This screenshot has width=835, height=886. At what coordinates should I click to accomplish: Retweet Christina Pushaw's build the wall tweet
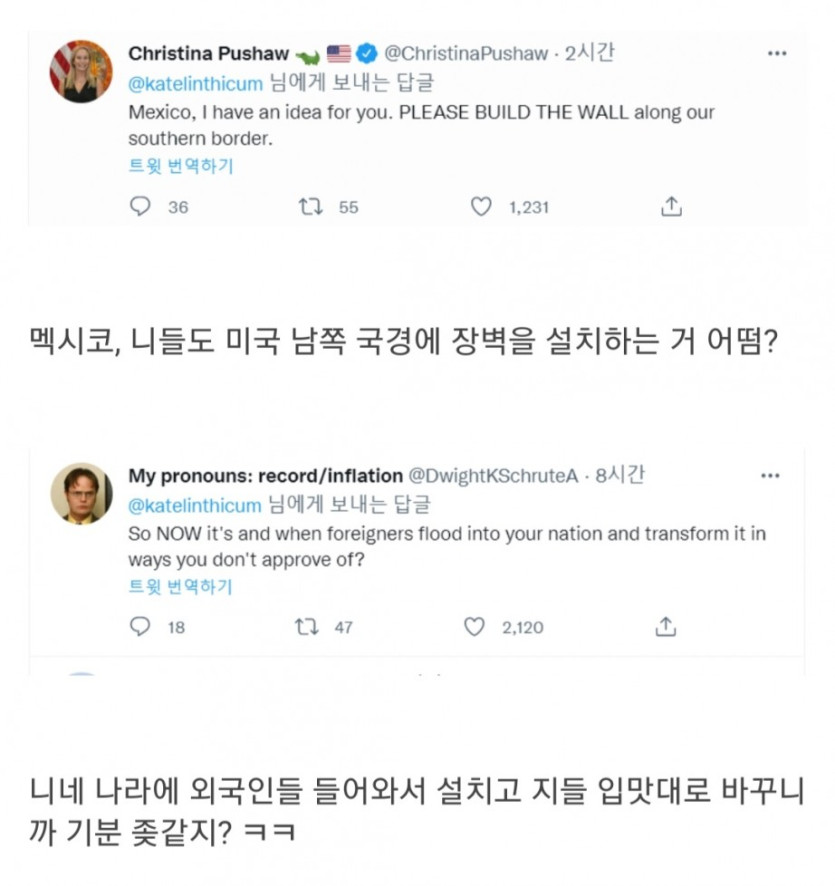311,207
